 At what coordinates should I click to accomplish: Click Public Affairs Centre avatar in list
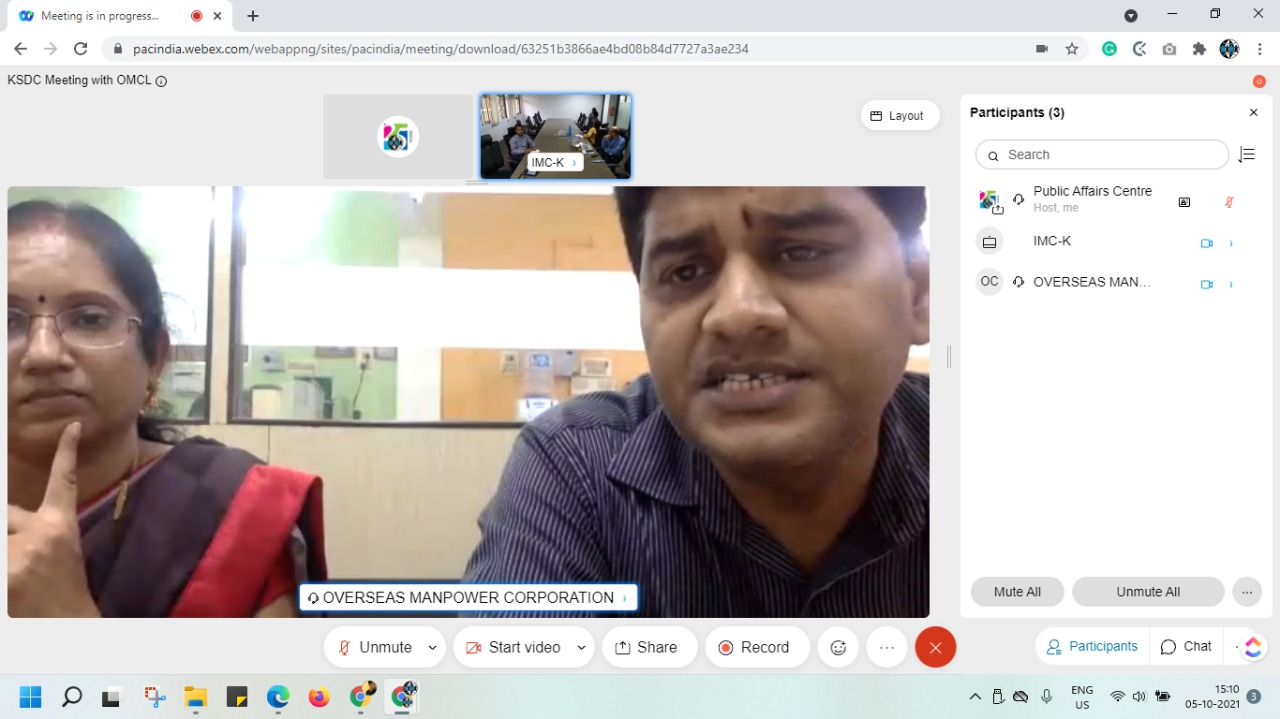coord(989,200)
